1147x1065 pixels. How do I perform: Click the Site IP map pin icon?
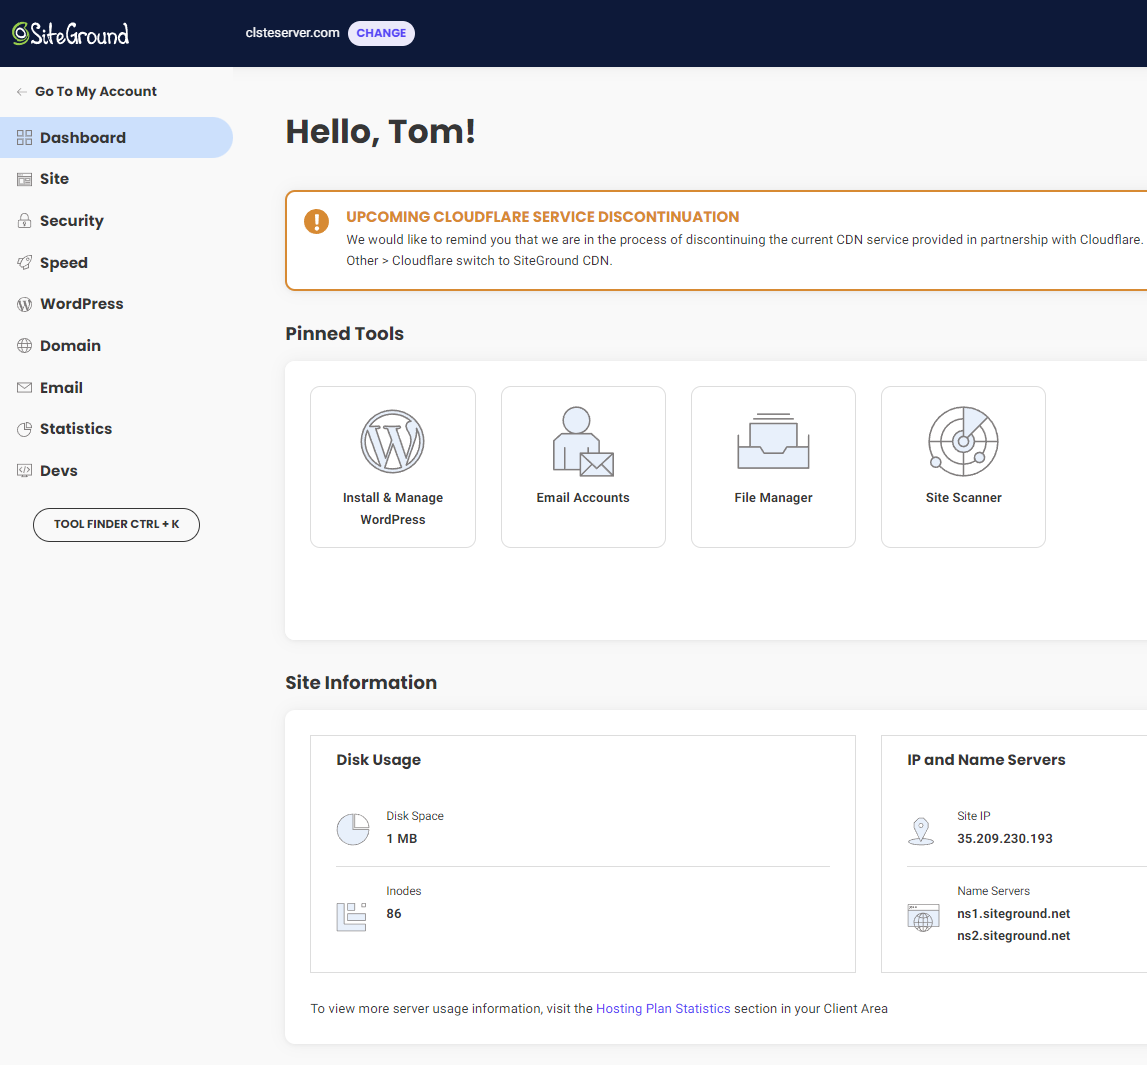(921, 832)
